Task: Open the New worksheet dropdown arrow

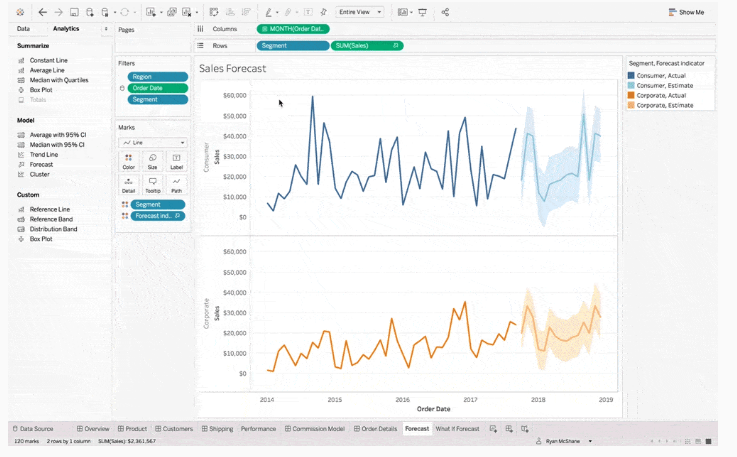Action: (x=161, y=13)
